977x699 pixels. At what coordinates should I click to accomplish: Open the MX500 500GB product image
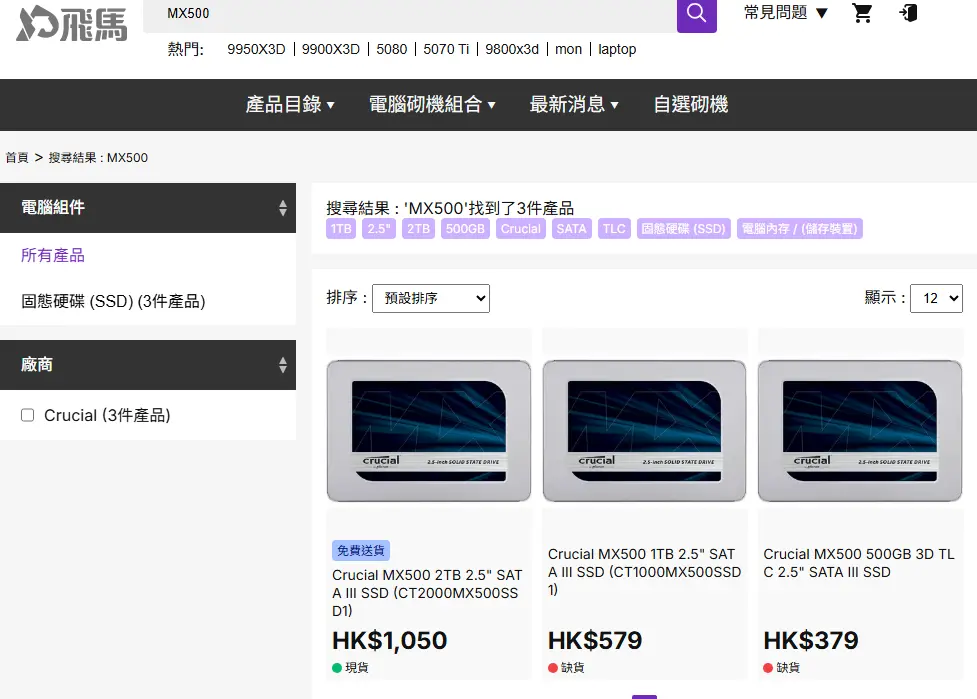pyautogui.click(x=860, y=430)
